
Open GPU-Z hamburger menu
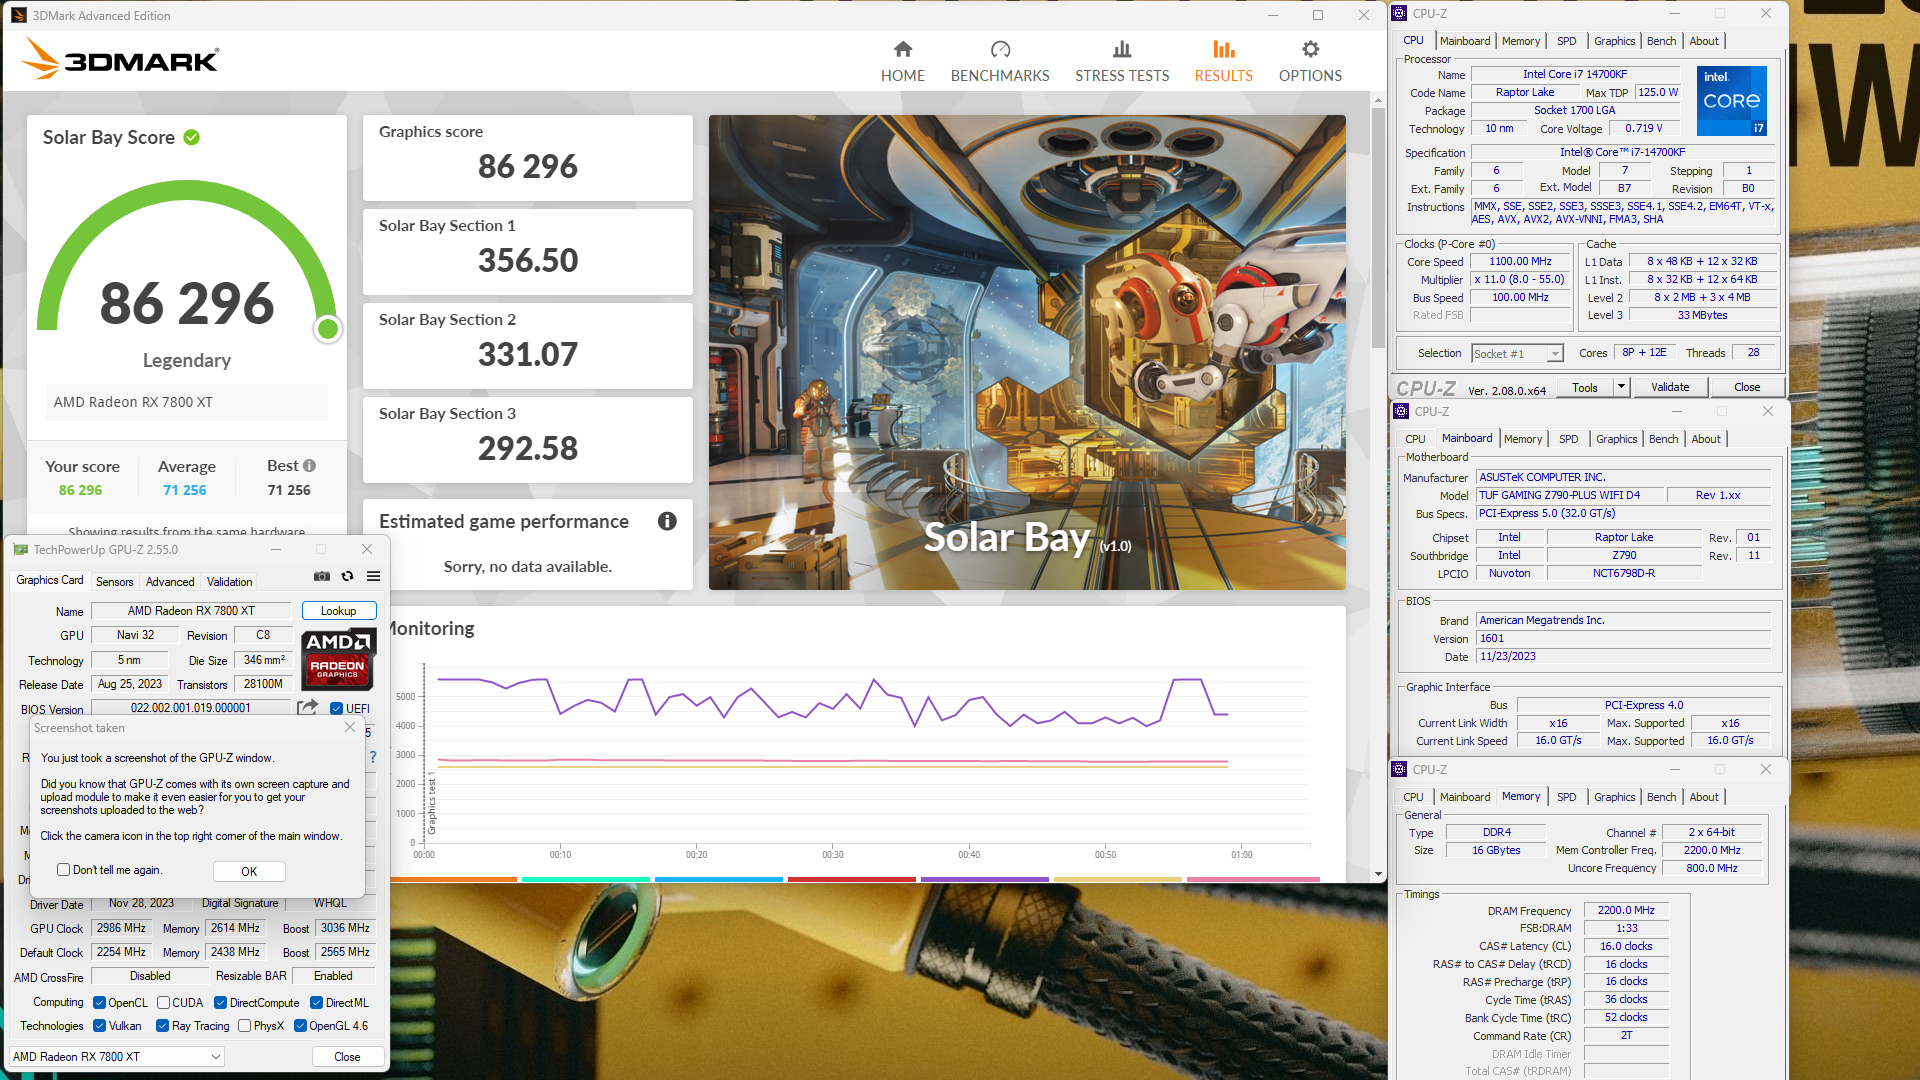(373, 576)
